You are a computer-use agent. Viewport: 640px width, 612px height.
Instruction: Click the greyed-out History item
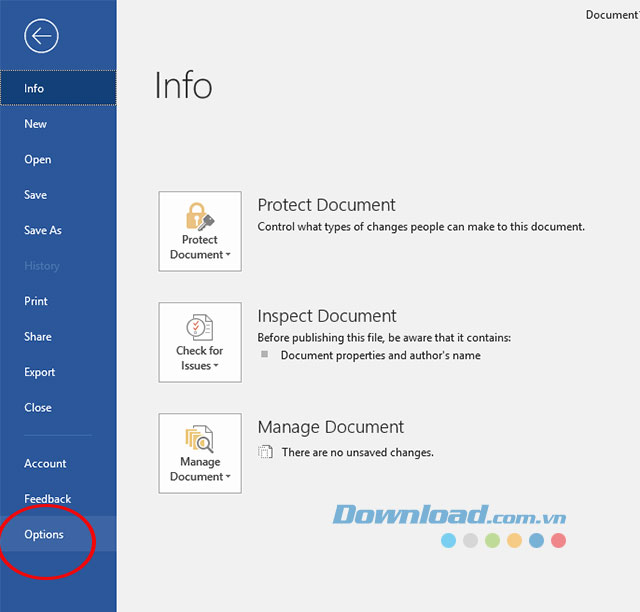click(x=42, y=266)
